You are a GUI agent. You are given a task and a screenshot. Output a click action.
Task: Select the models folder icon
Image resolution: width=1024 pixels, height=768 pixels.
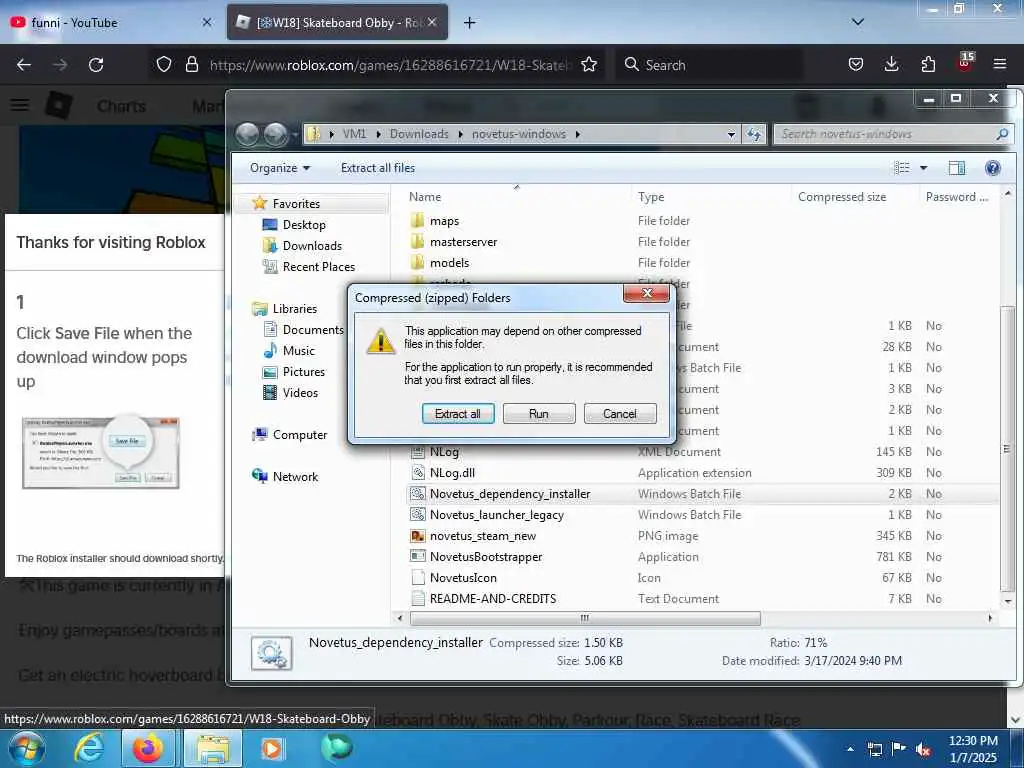[x=418, y=263]
